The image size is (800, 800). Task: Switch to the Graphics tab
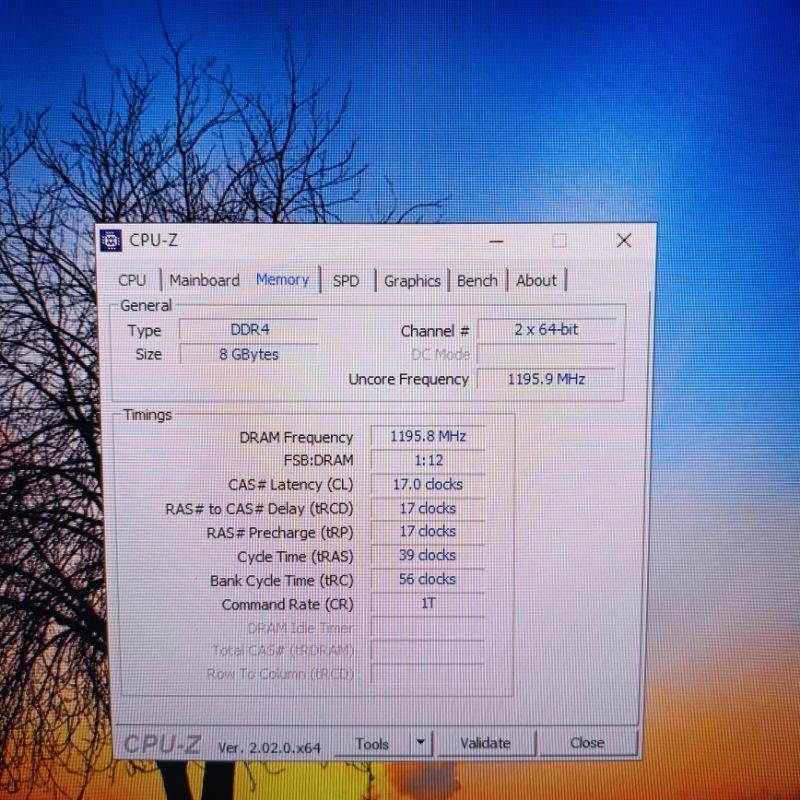click(x=412, y=281)
